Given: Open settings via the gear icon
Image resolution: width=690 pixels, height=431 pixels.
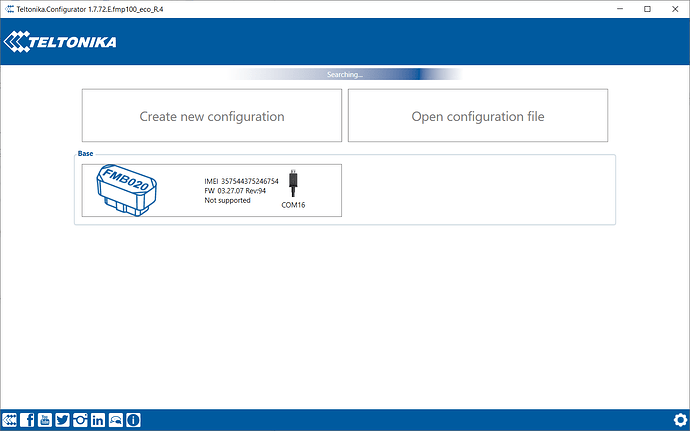Looking at the screenshot, I should (680, 420).
